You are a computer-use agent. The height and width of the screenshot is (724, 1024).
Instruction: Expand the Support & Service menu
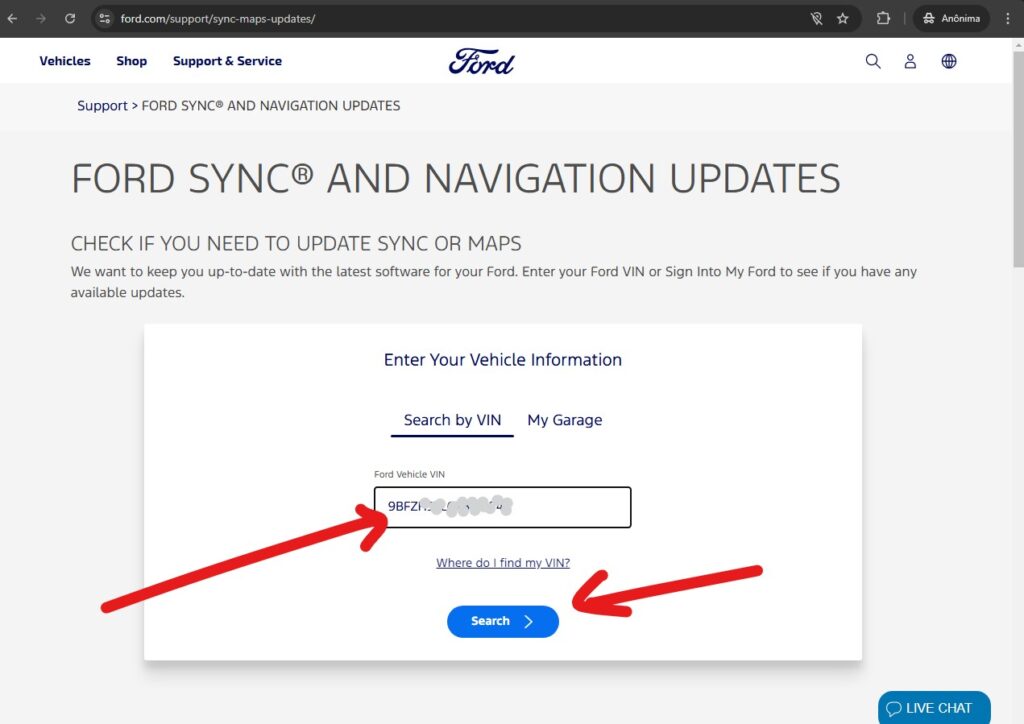coord(227,61)
